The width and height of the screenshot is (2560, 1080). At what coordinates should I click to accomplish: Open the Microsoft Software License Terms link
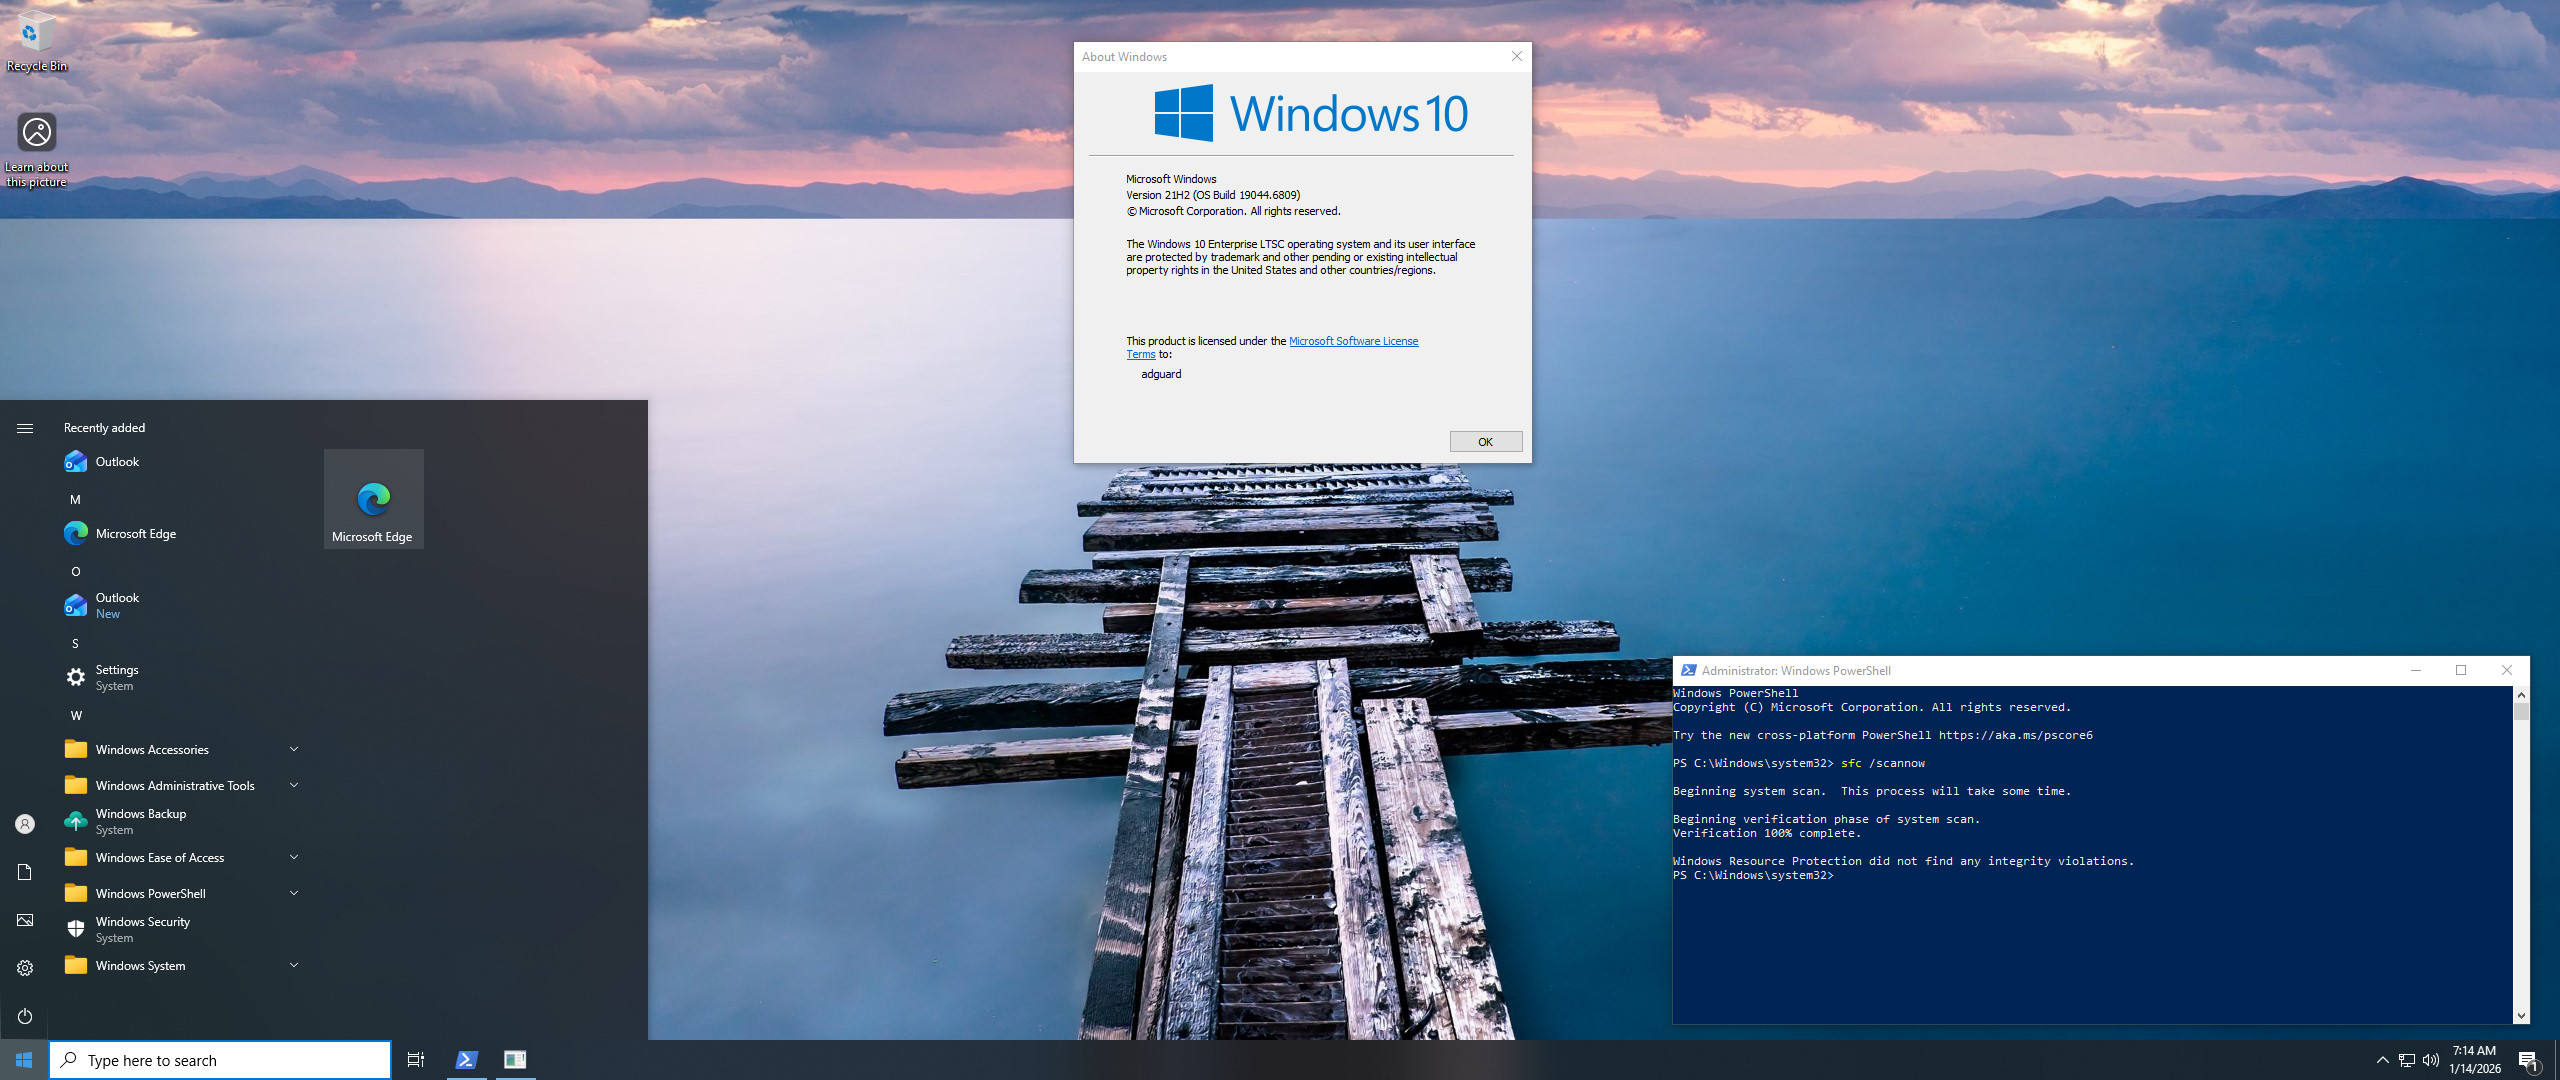point(1352,342)
